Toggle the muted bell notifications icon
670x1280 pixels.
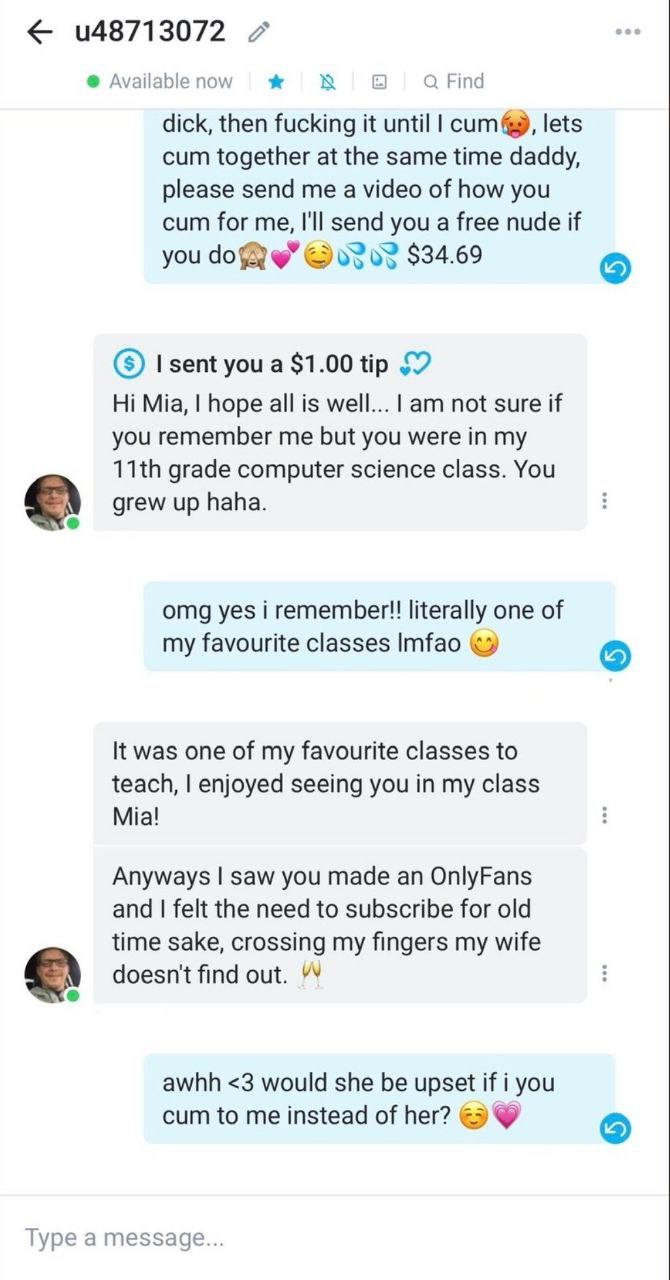(329, 82)
